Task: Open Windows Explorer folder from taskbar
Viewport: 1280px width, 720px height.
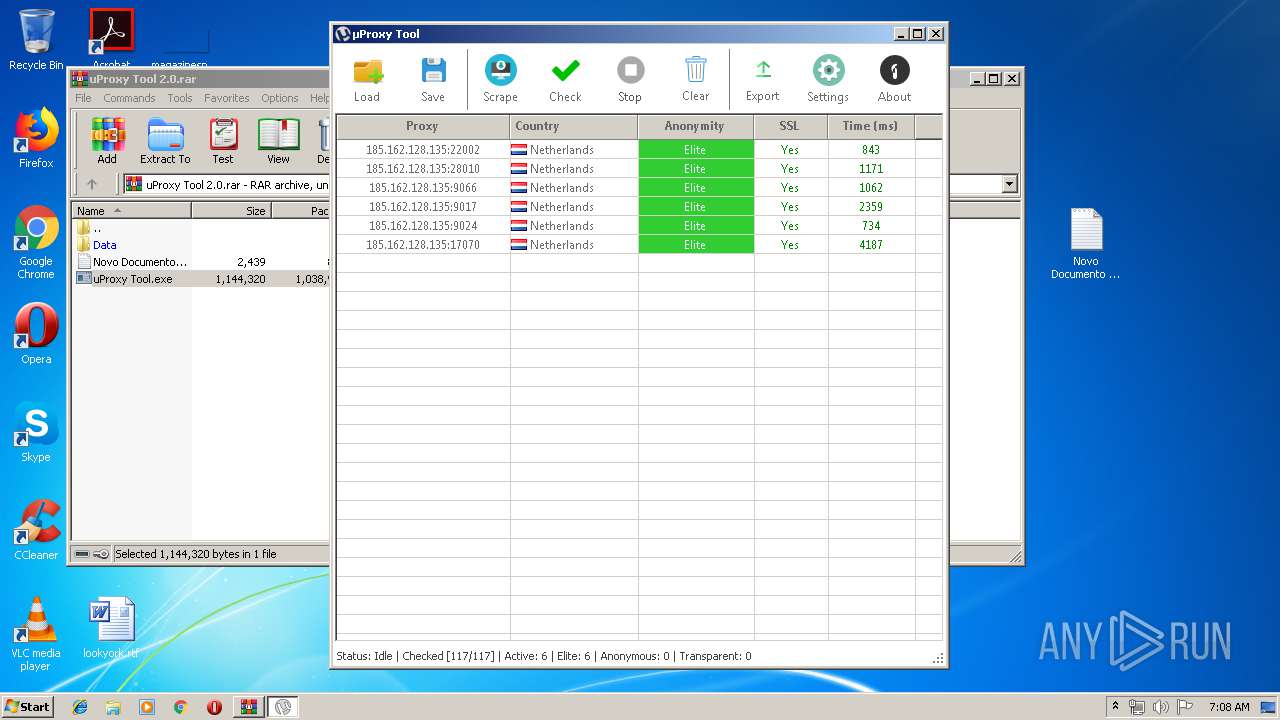Action: pos(113,707)
